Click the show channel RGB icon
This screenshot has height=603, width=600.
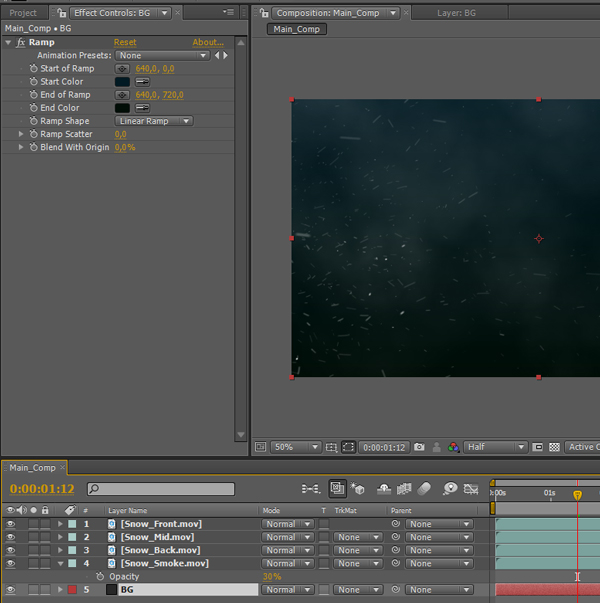[x=453, y=447]
